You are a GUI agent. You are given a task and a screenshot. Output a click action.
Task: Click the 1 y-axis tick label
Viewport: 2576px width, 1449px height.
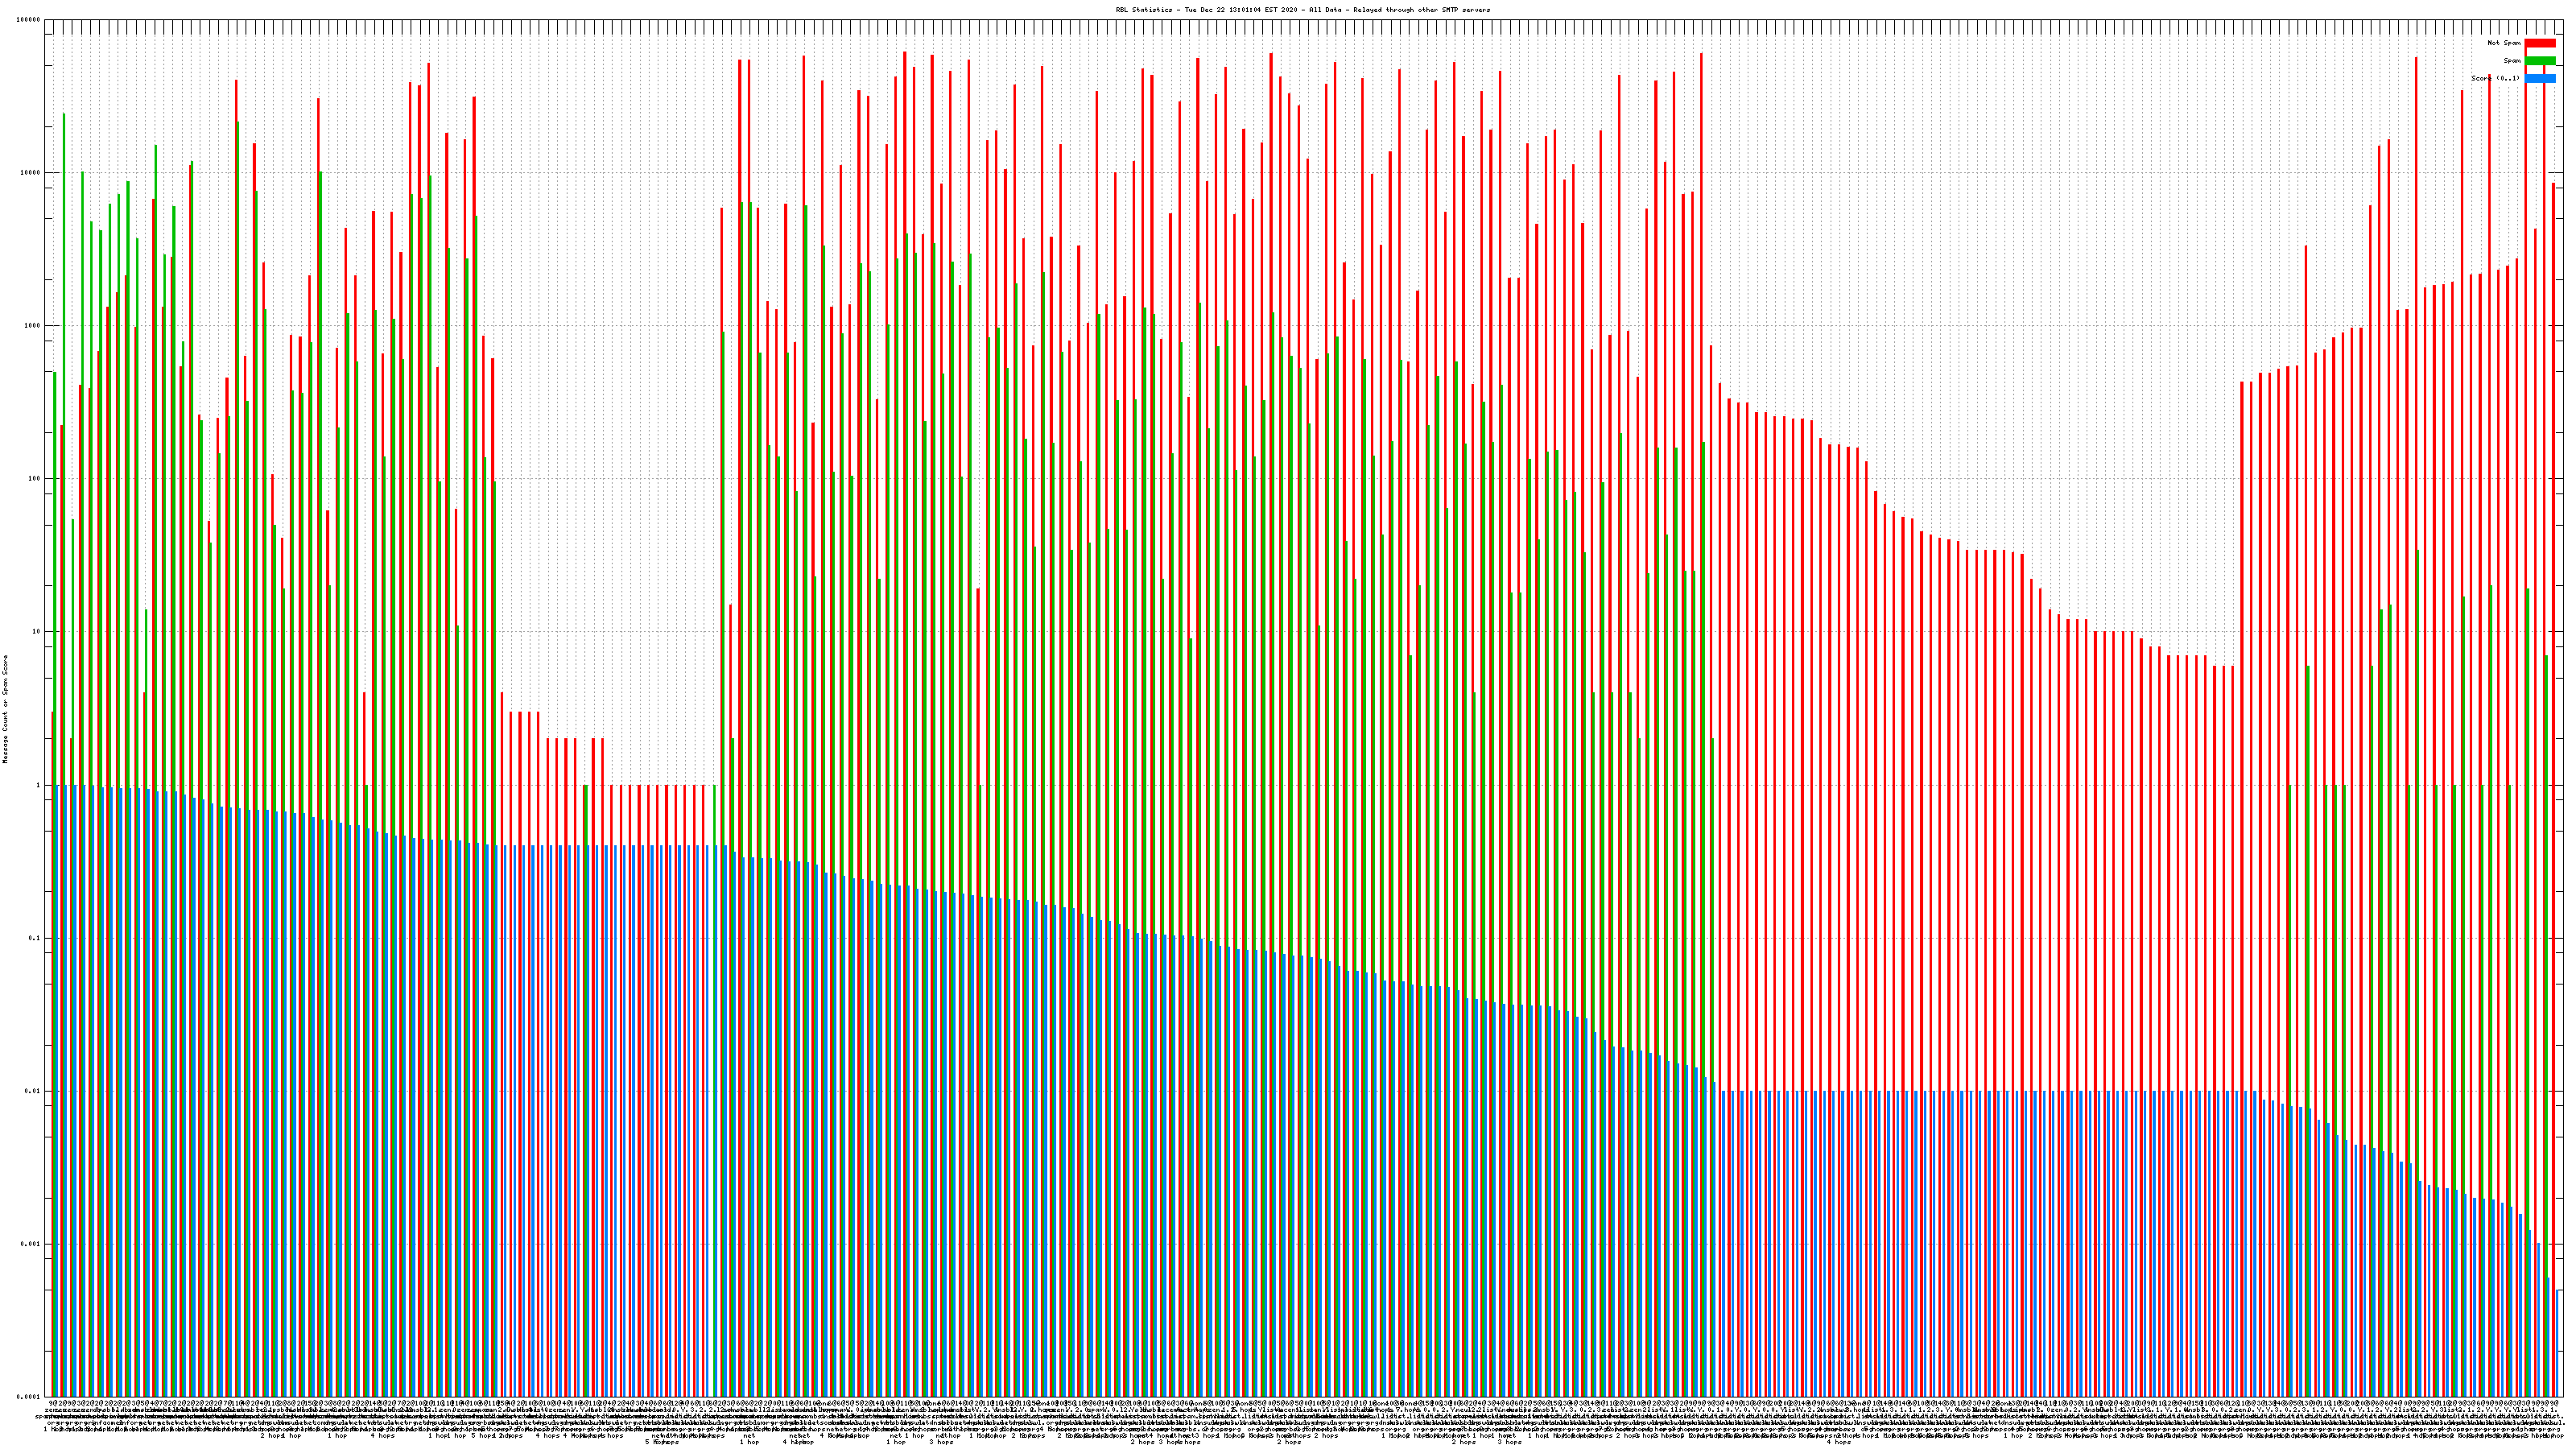coord(39,785)
